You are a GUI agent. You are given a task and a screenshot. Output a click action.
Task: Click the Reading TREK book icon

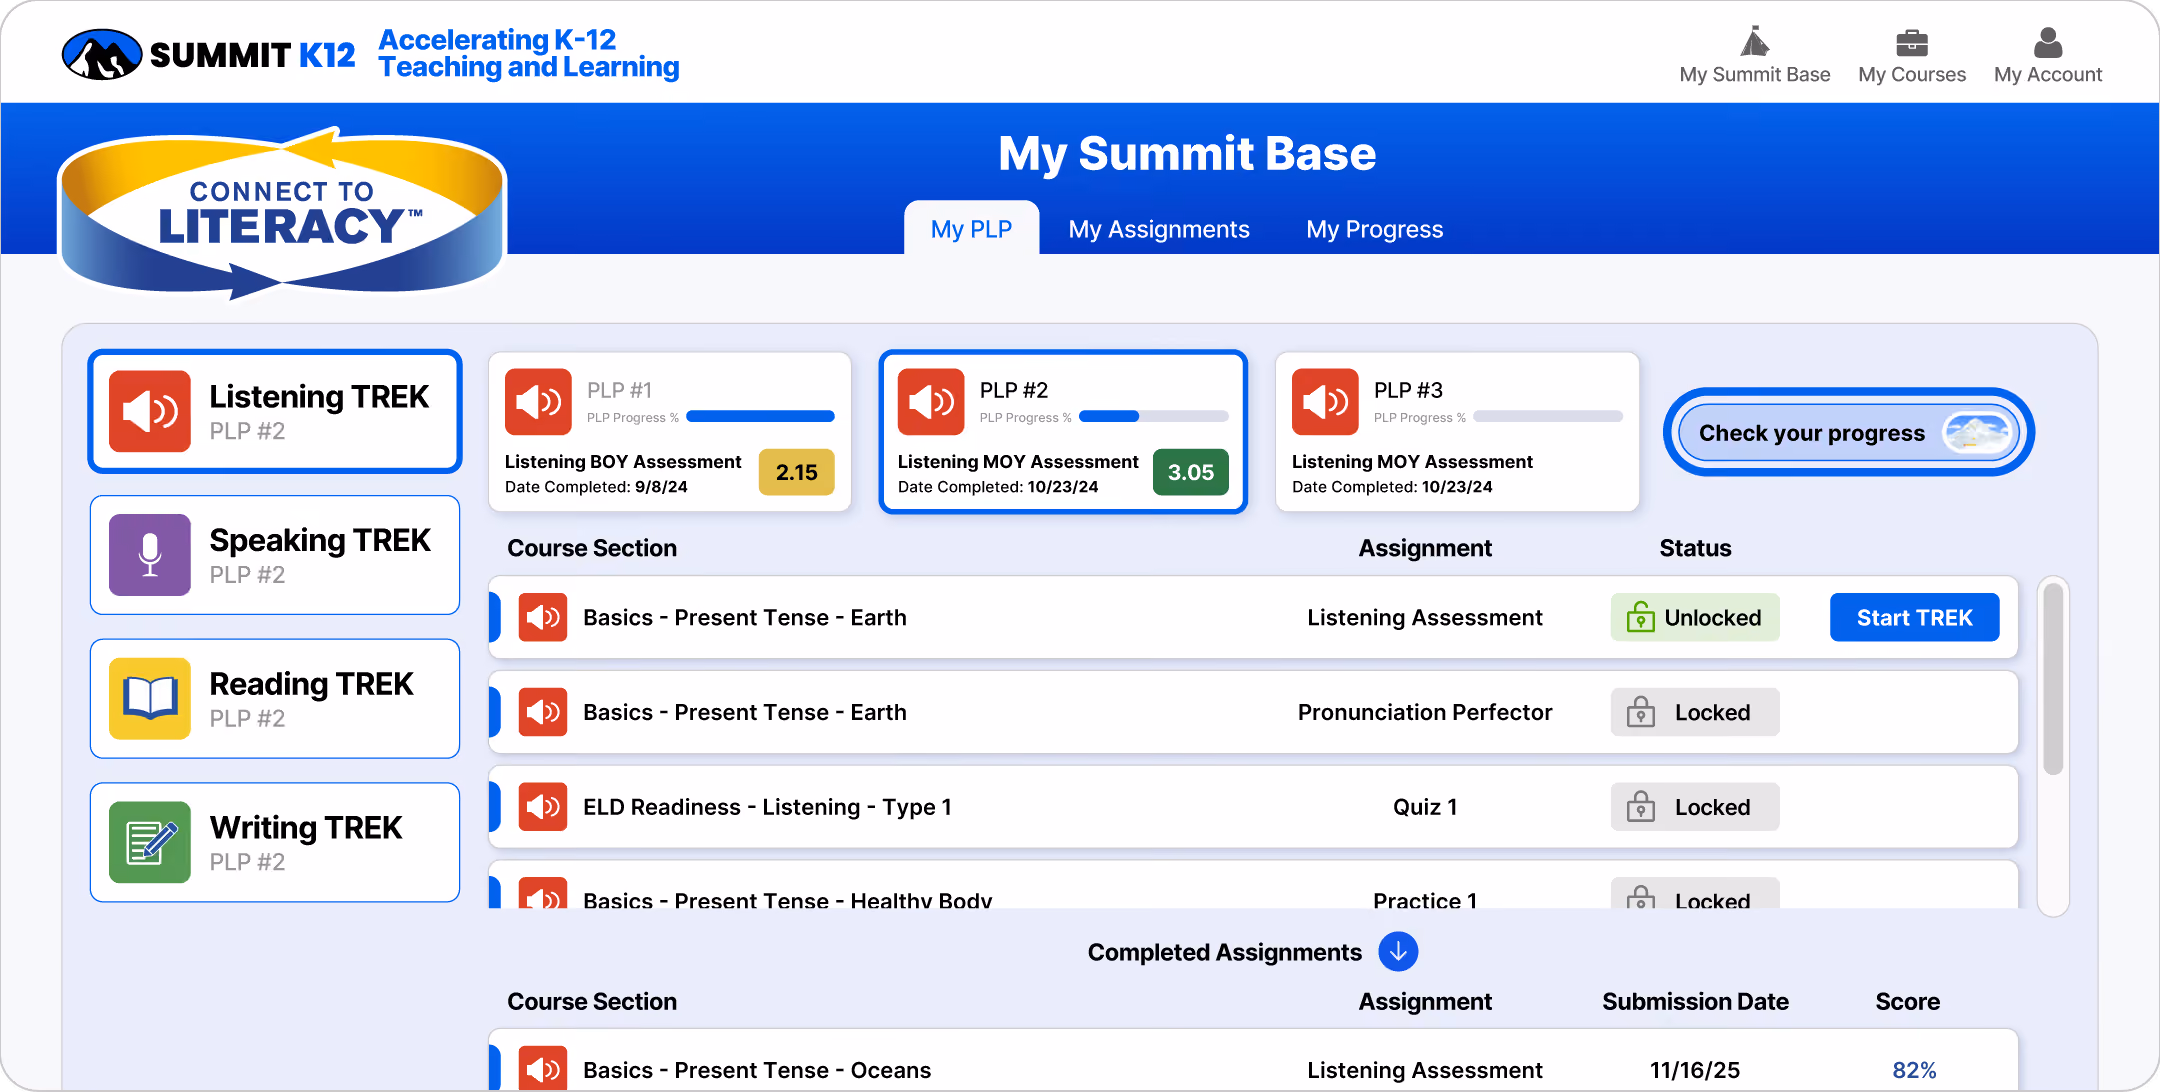[150, 698]
